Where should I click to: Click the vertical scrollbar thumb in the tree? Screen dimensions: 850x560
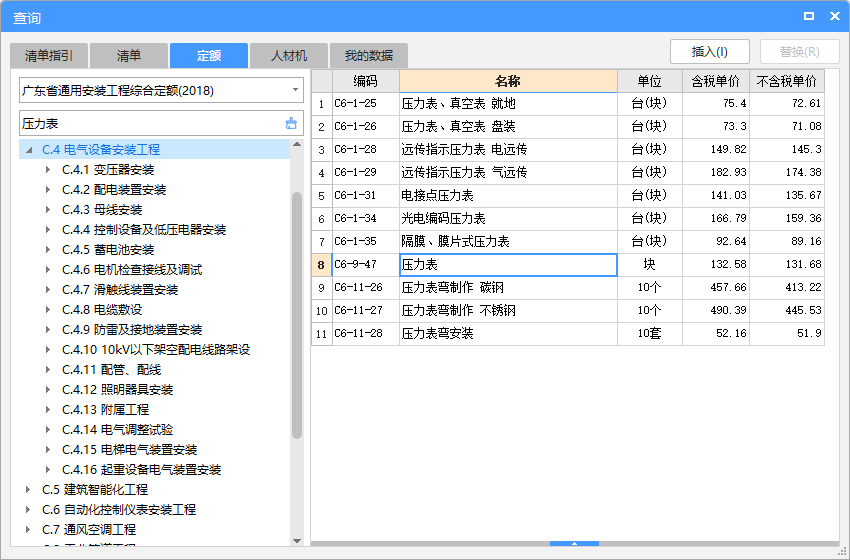tap(297, 315)
